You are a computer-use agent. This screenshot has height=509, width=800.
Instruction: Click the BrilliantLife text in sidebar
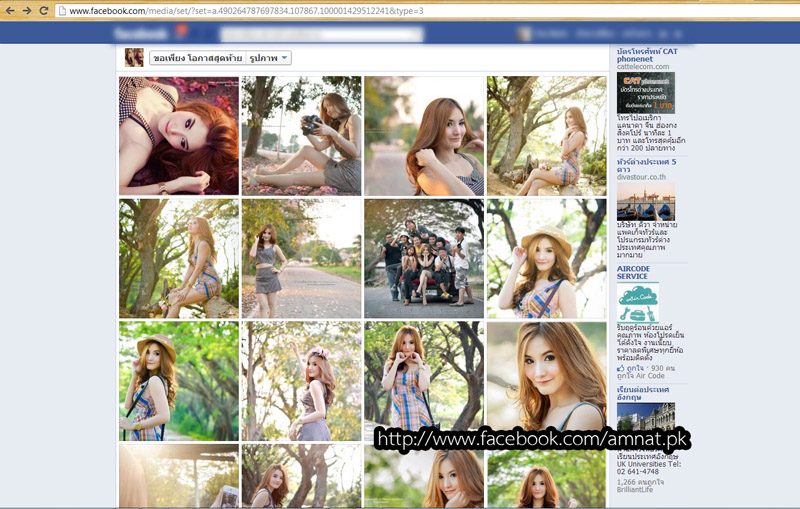coord(635,490)
